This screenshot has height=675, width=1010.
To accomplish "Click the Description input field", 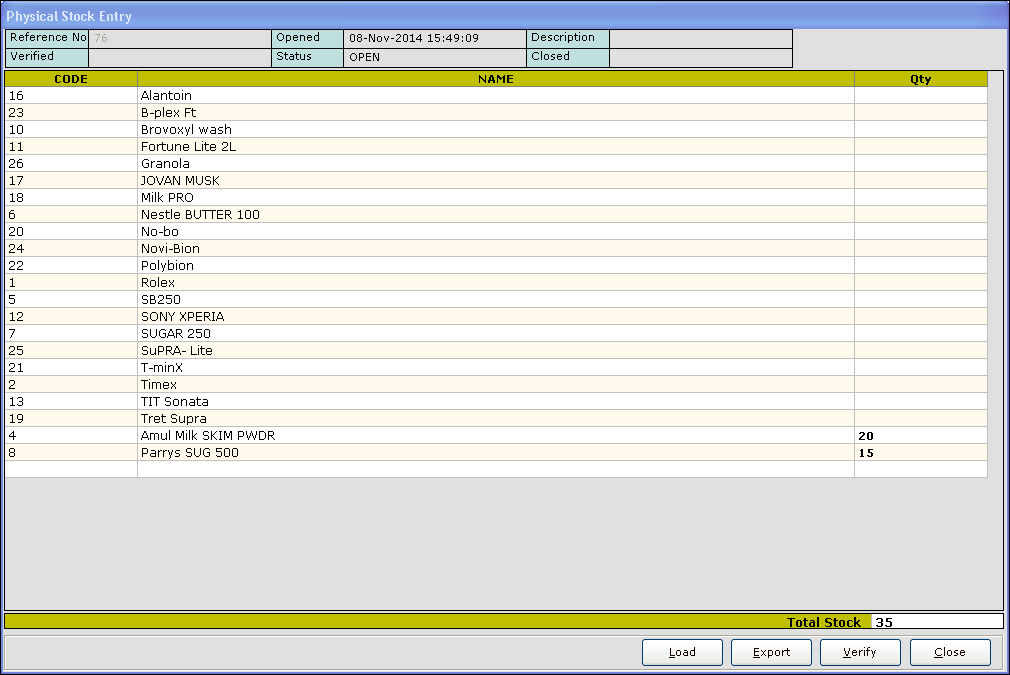I will [x=701, y=38].
